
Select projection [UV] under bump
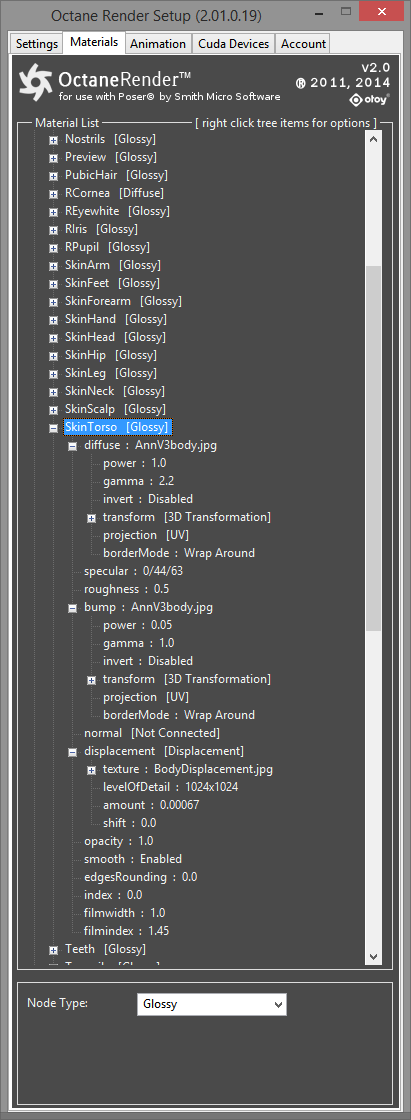(x=144, y=696)
